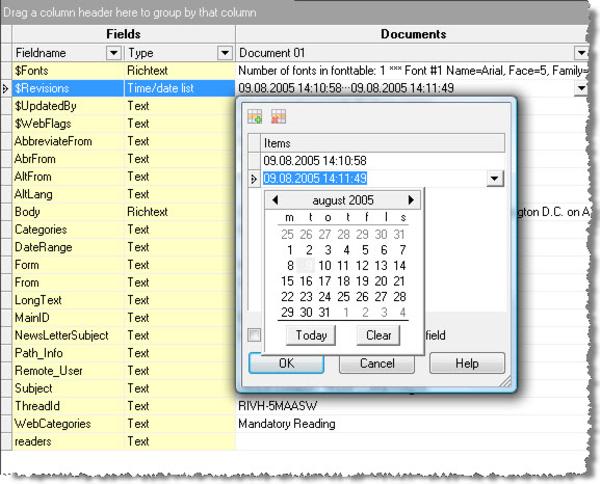
Task: Click the august 2005 month title
Action: point(343,200)
